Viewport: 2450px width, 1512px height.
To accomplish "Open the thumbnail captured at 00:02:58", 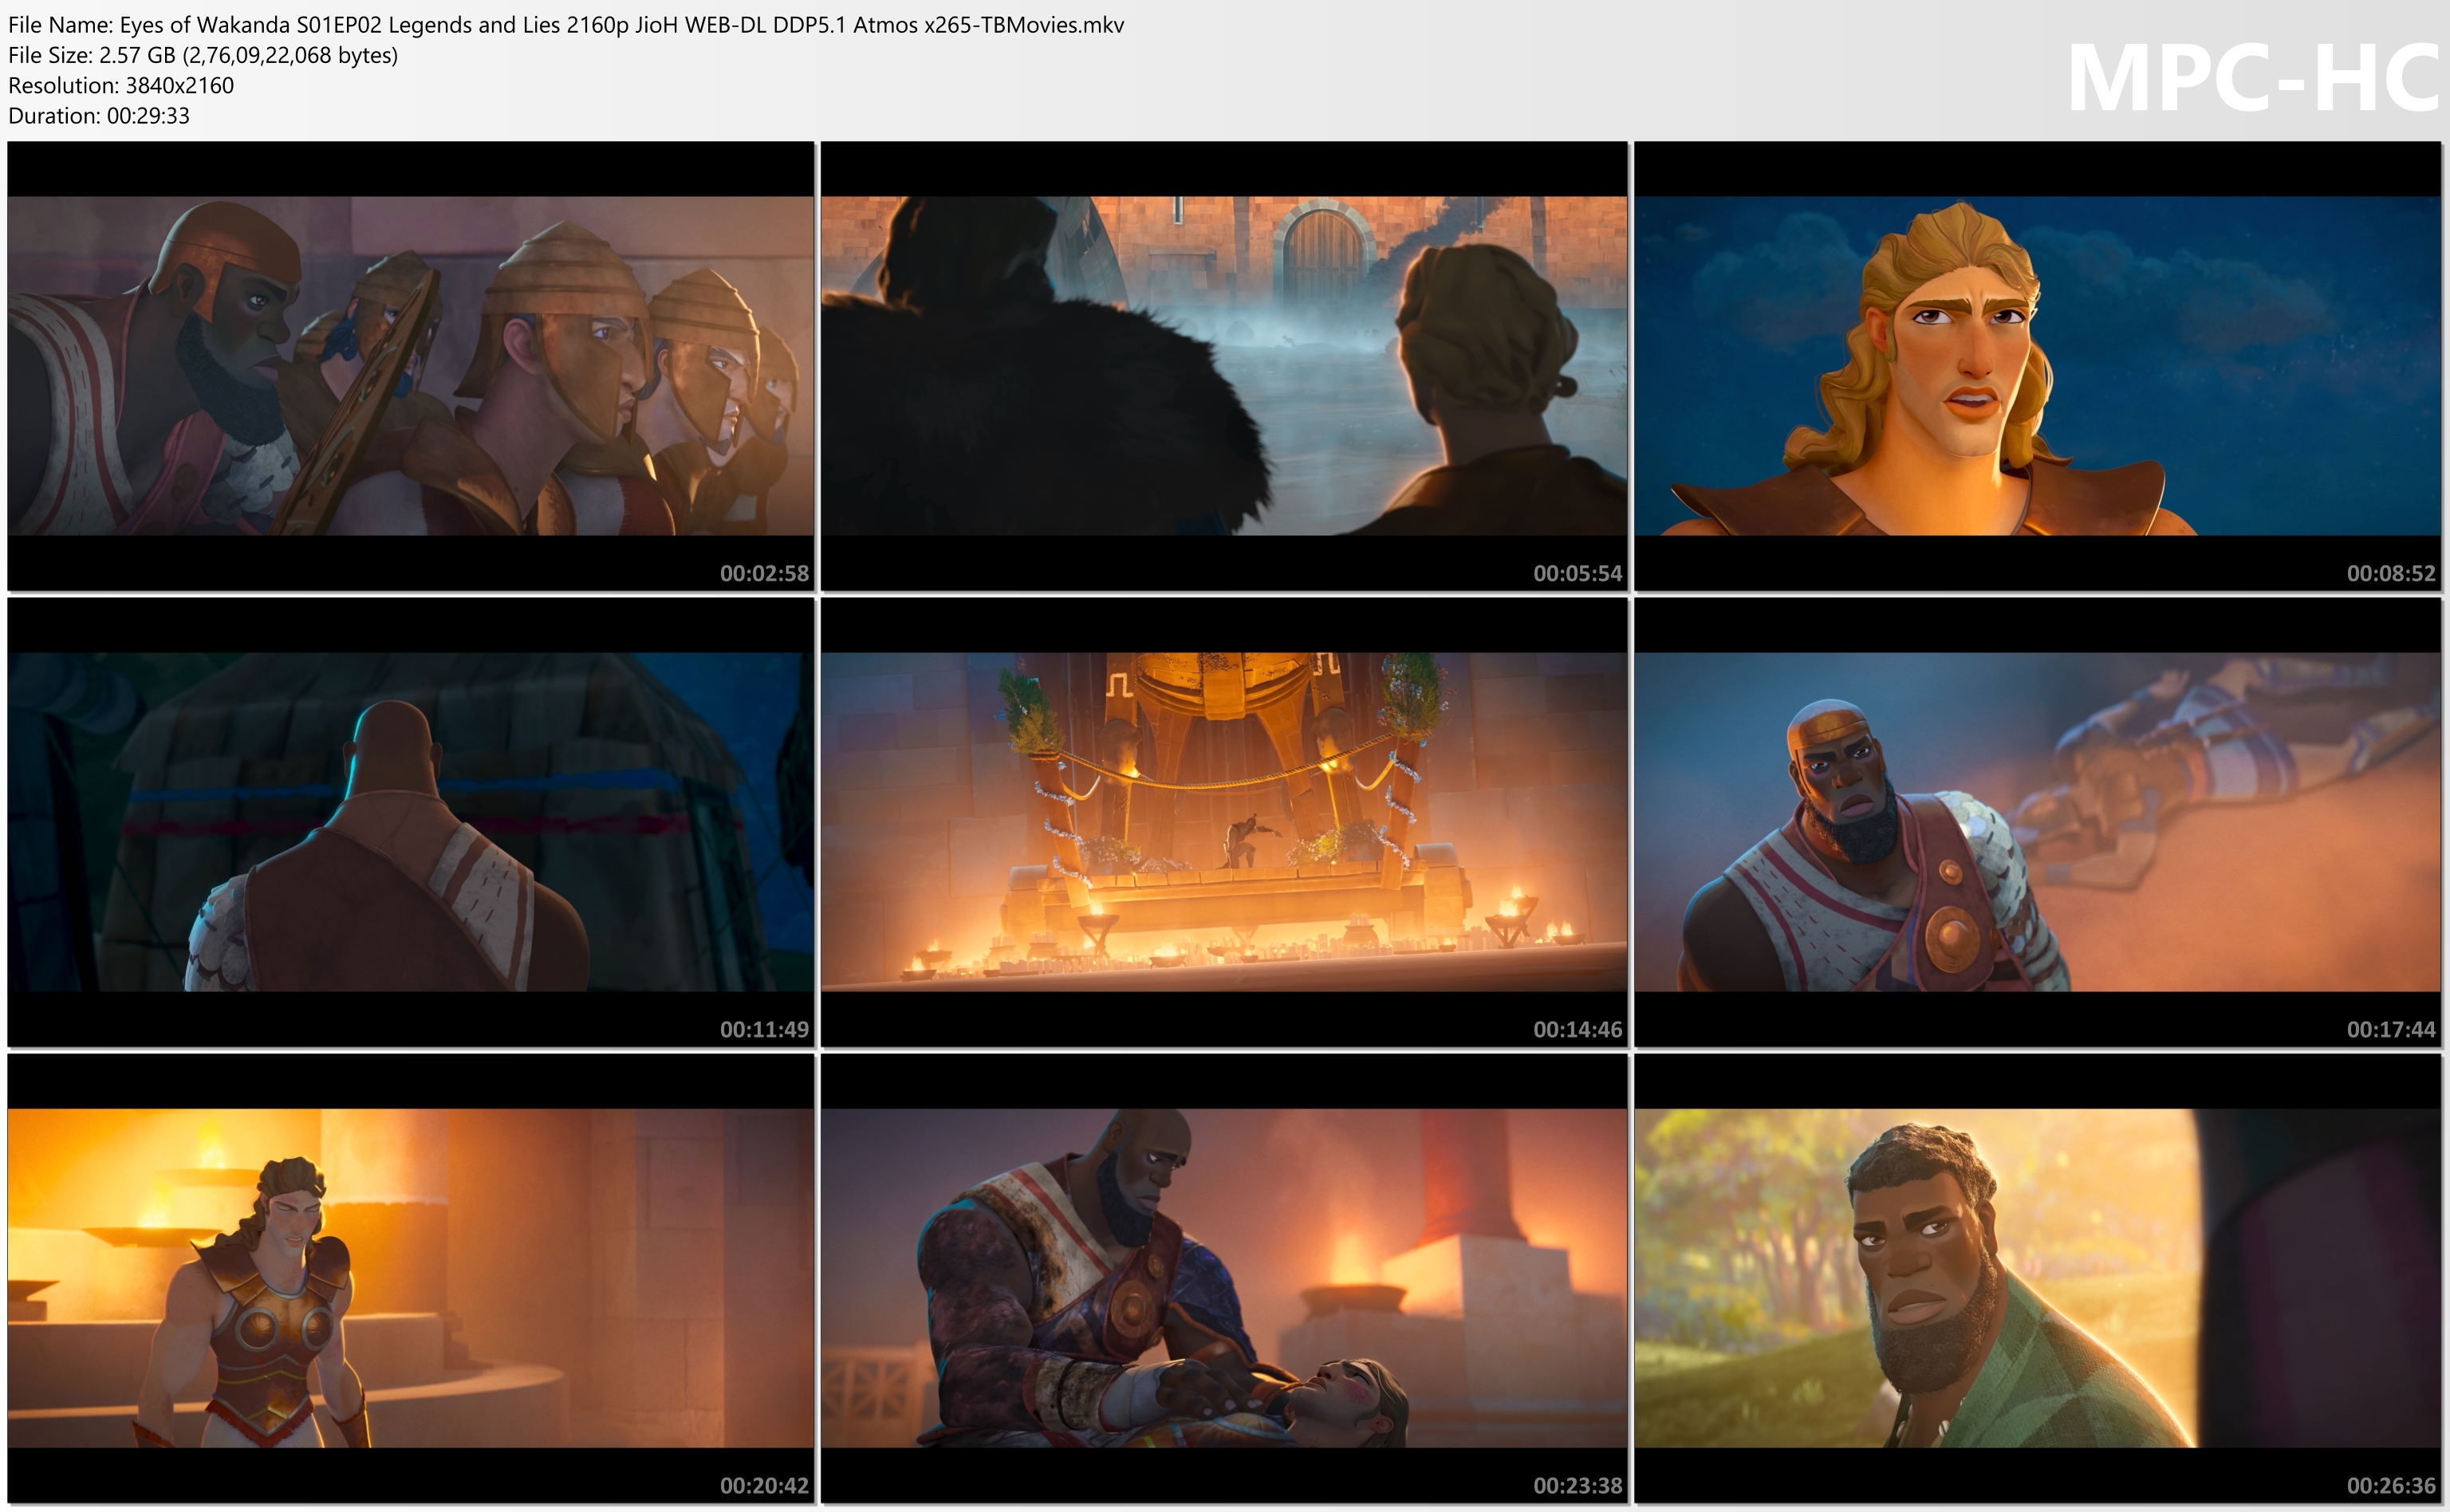I will [411, 366].
